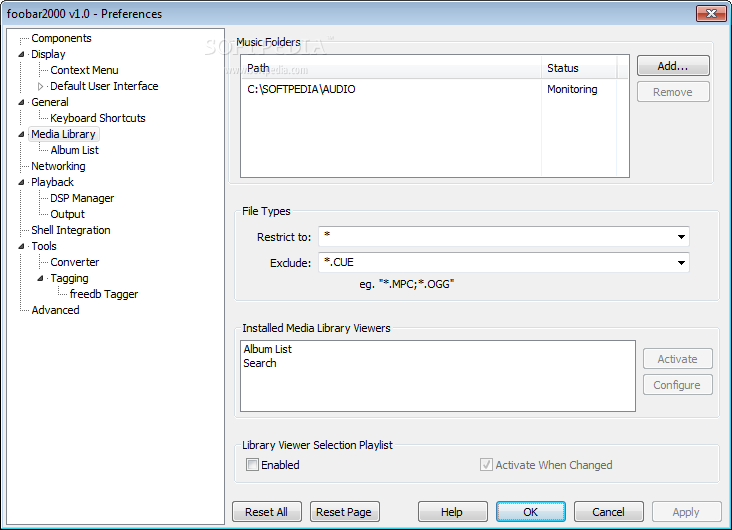Open freedb Tagger page
The width and height of the screenshot is (732, 530).
click(x=104, y=294)
